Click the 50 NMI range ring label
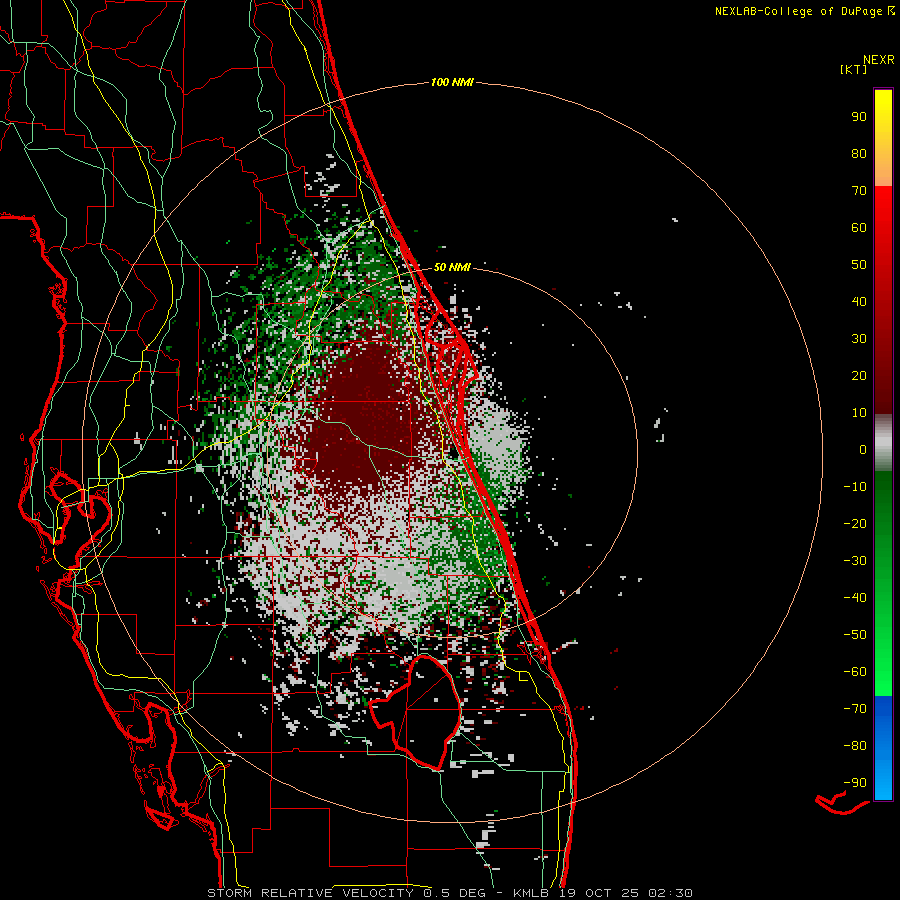Screen dimensions: 900x900 pyautogui.click(x=452, y=267)
